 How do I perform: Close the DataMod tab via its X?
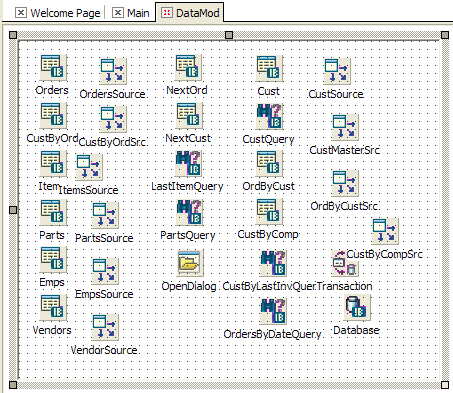click(167, 13)
